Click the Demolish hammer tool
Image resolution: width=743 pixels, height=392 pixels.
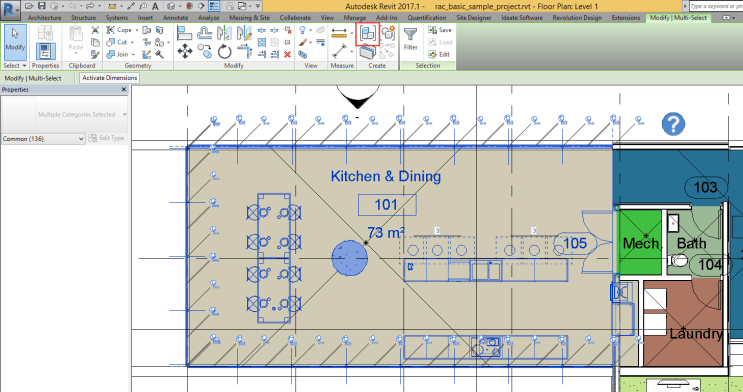click(159, 55)
